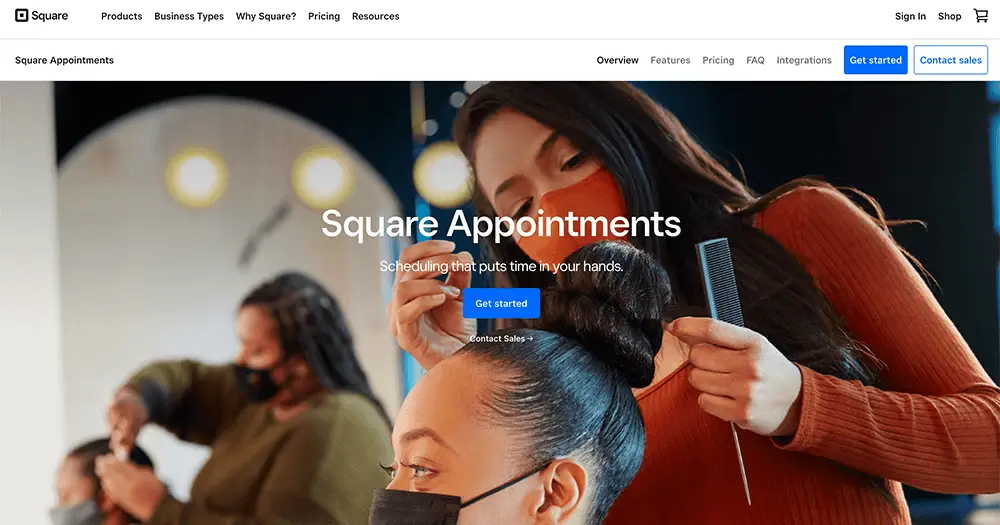Click Get started in the hero banner

[501, 304]
